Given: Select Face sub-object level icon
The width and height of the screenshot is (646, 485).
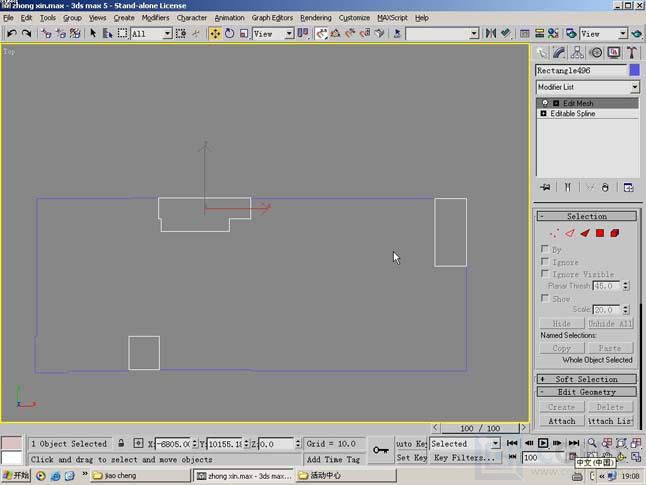Looking at the screenshot, I should coord(585,233).
